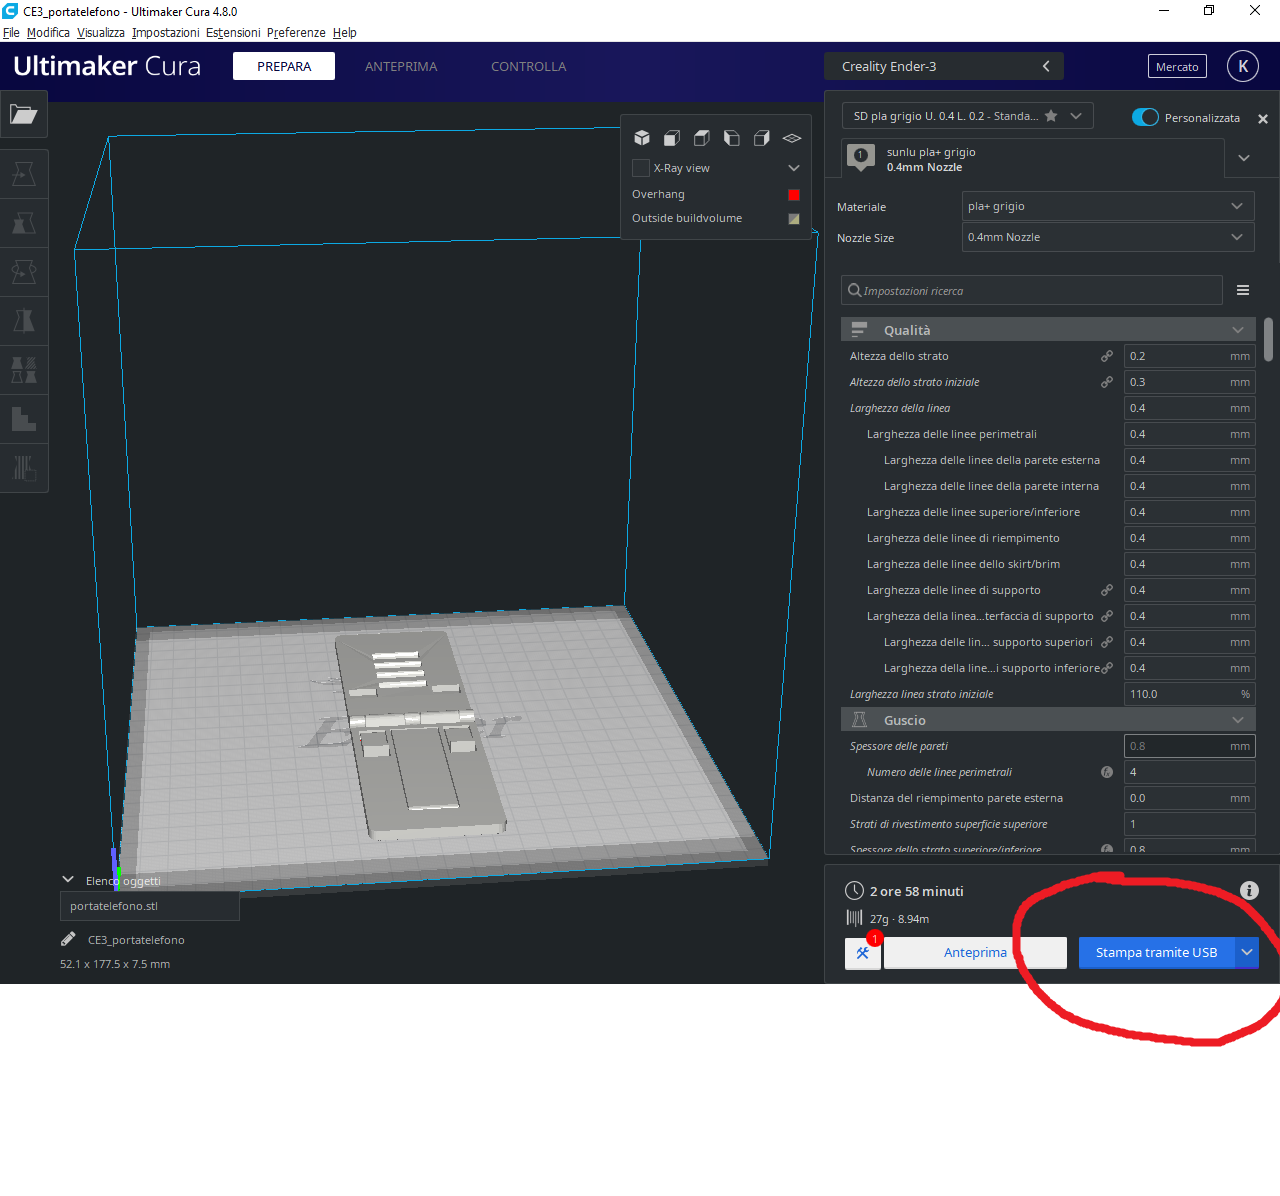This screenshot has width=1280, height=1196.
Task: Open the Impostazioni menu
Action: pyautogui.click(x=166, y=33)
